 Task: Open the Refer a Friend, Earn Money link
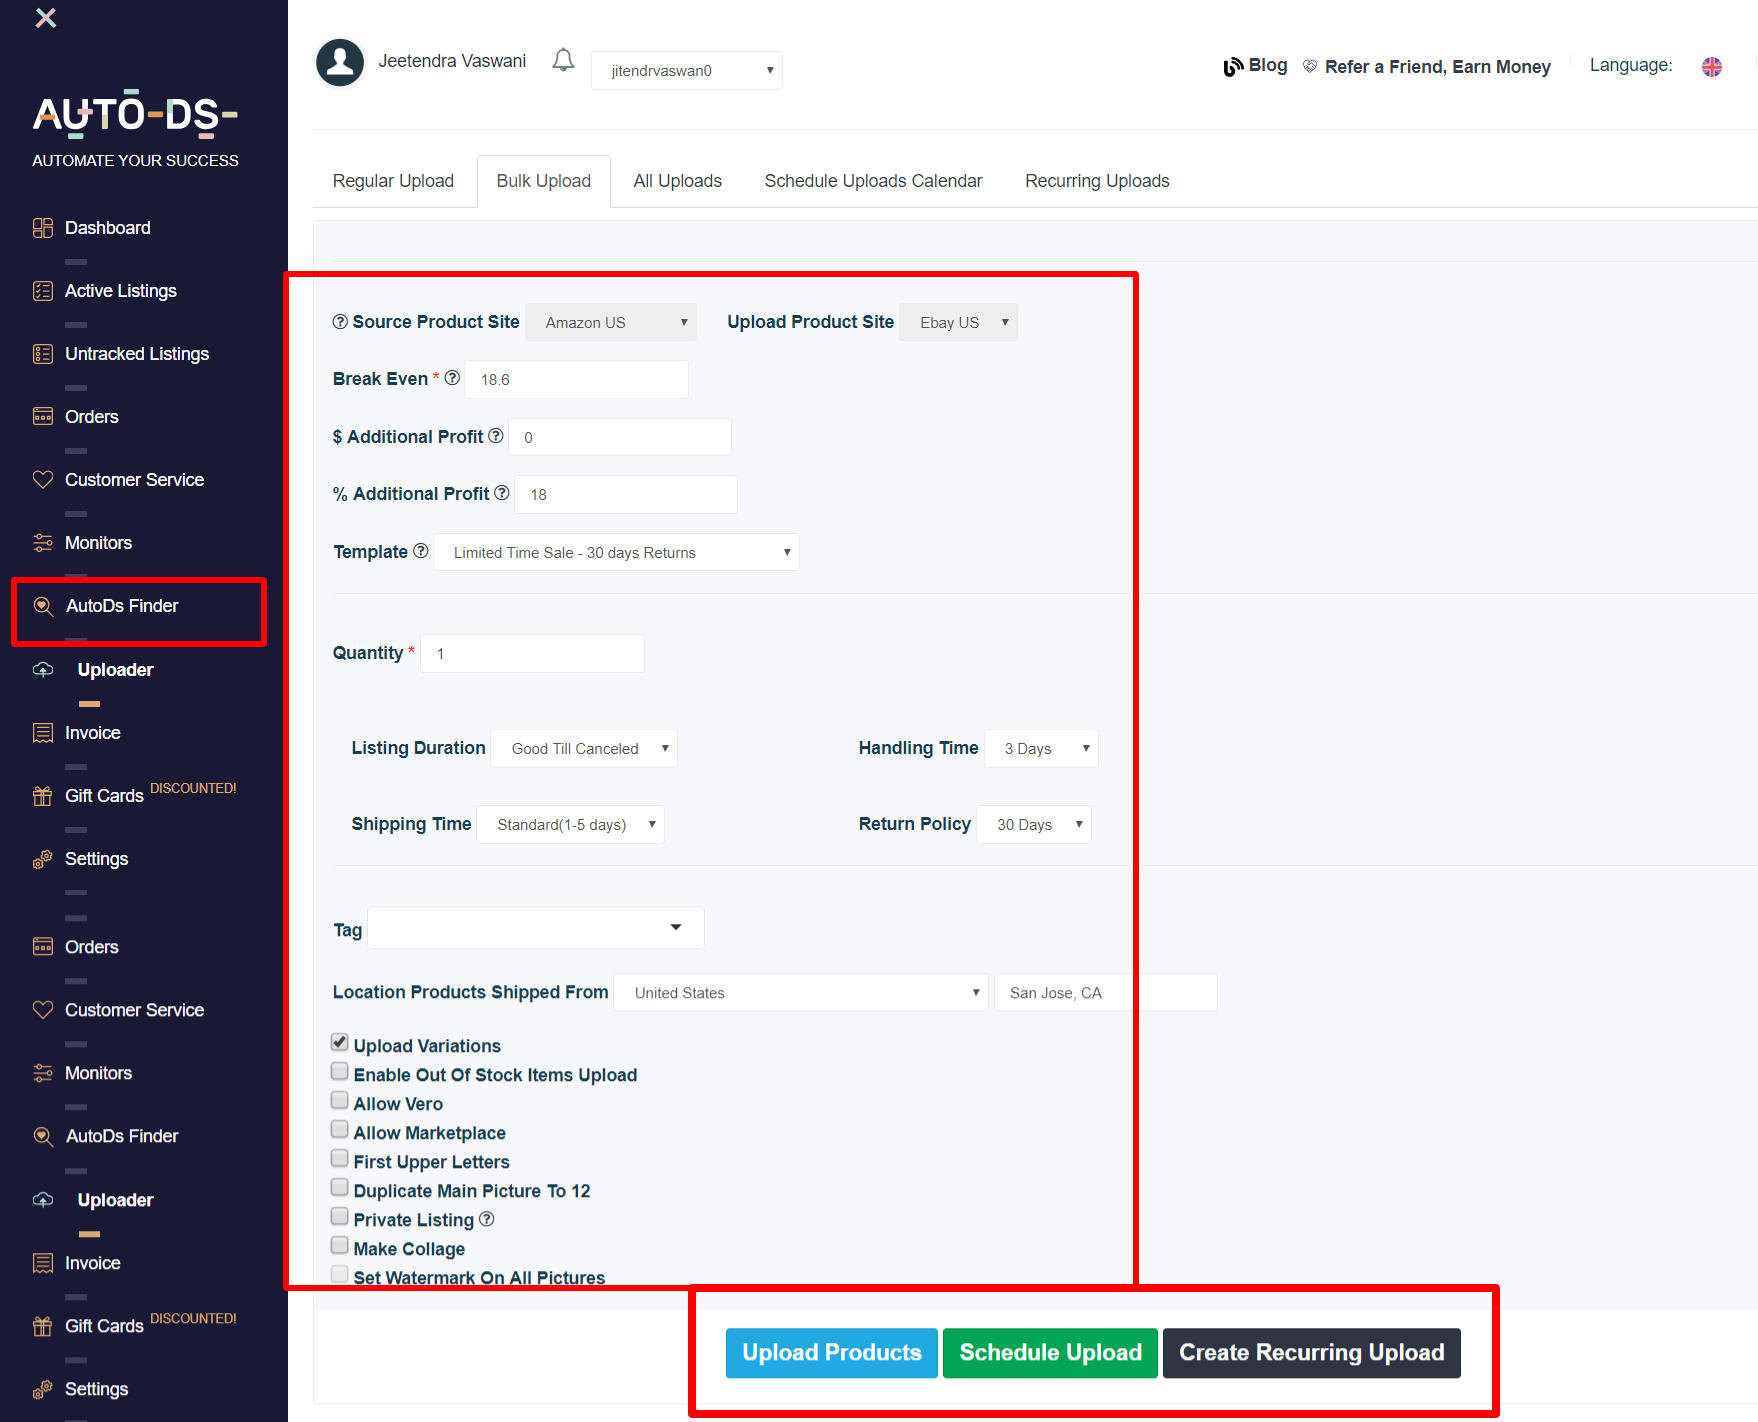(x=1437, y=66)
